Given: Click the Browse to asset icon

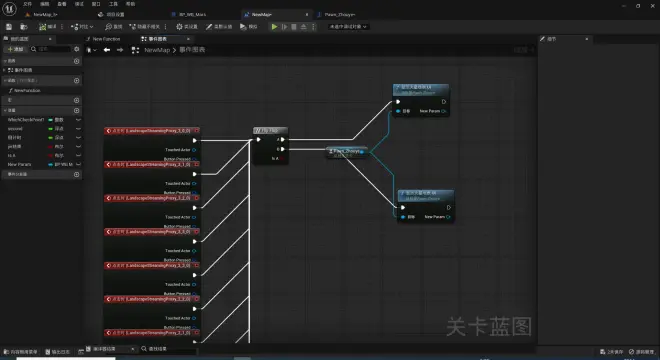Looking at the screenshot, I should 24,27.
